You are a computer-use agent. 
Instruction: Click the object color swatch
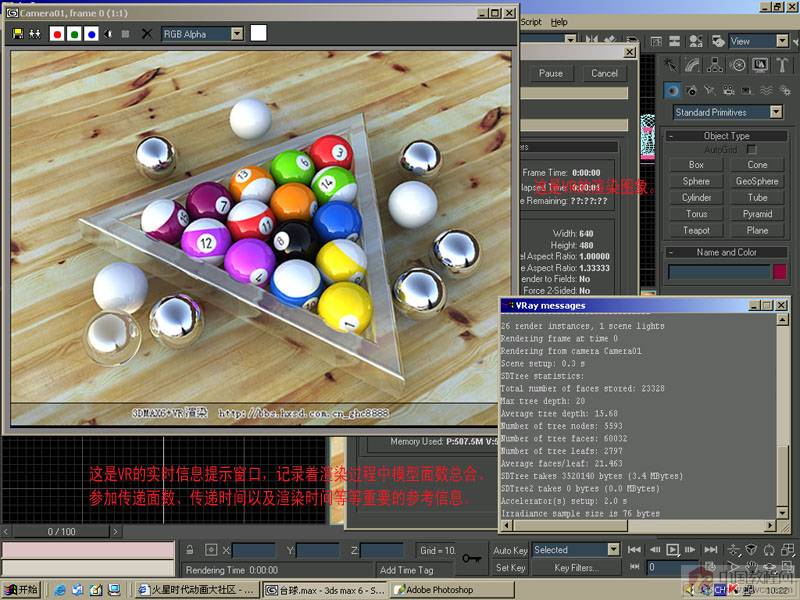[779, 271]
